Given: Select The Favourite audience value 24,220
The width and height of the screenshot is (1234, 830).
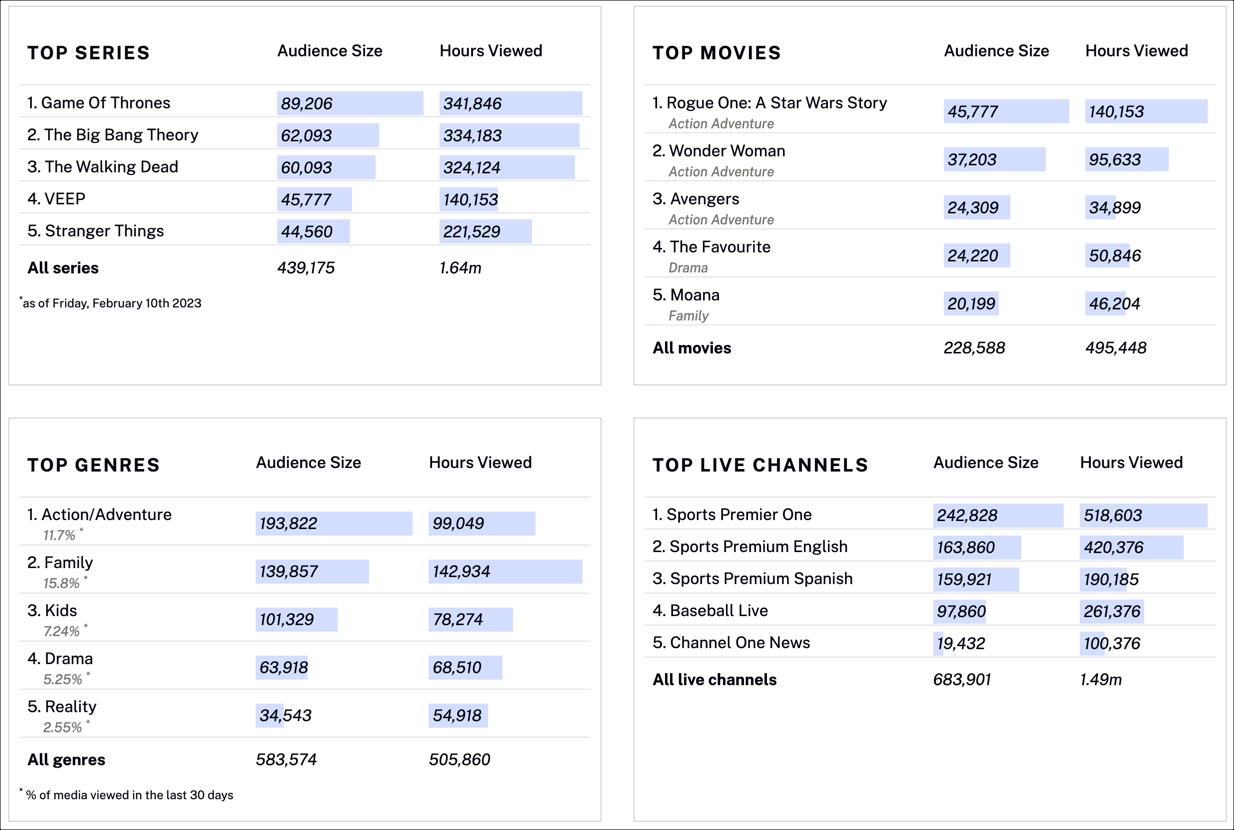Looking at the screenshot, I should coord(973,256).
